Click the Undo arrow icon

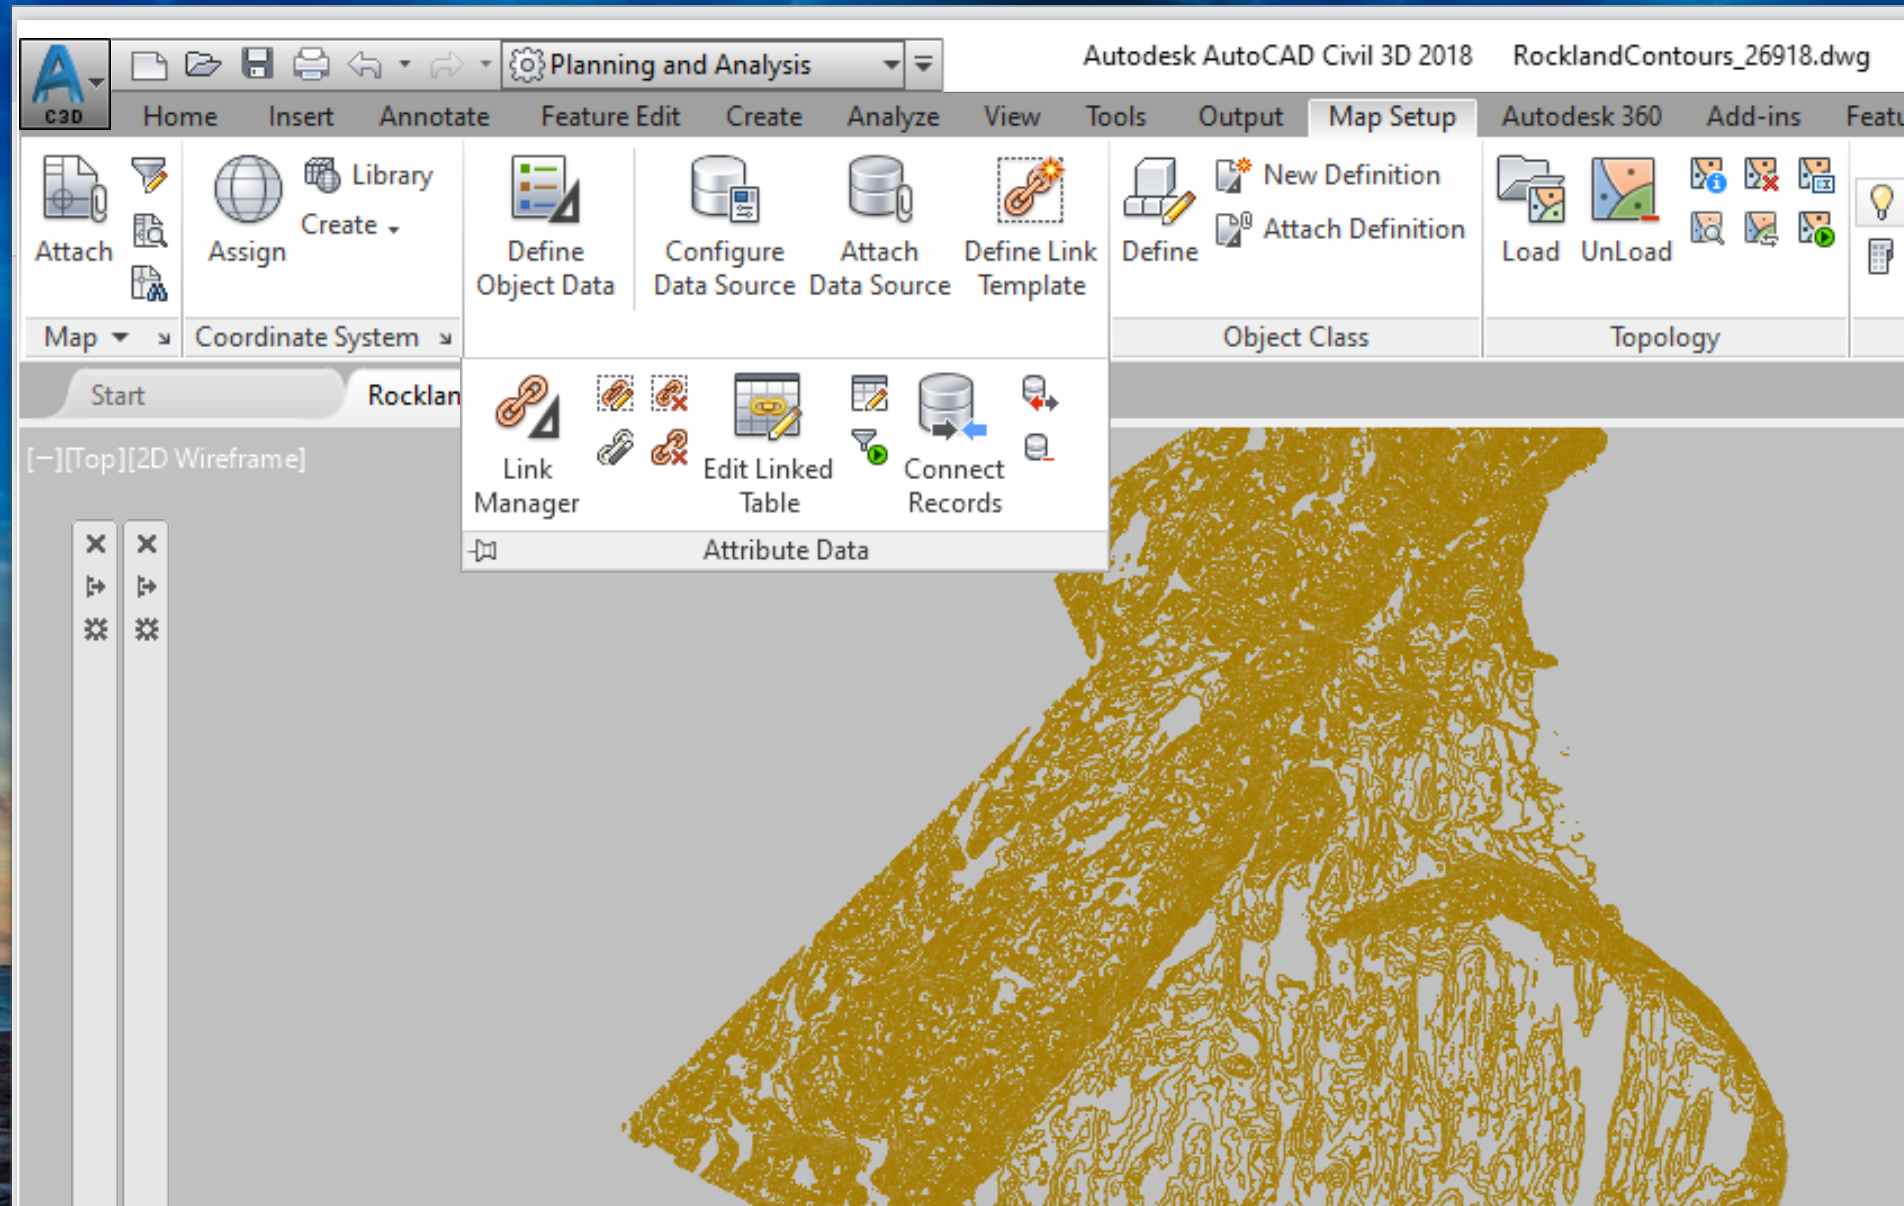(x=365, y=65)
